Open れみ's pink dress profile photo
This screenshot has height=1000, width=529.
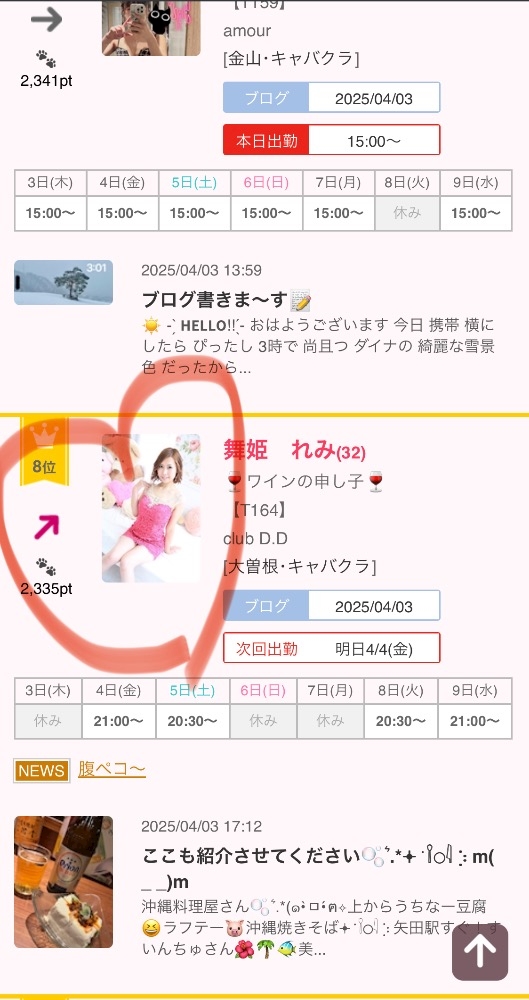pyautogui.click(x=151, y=508)
